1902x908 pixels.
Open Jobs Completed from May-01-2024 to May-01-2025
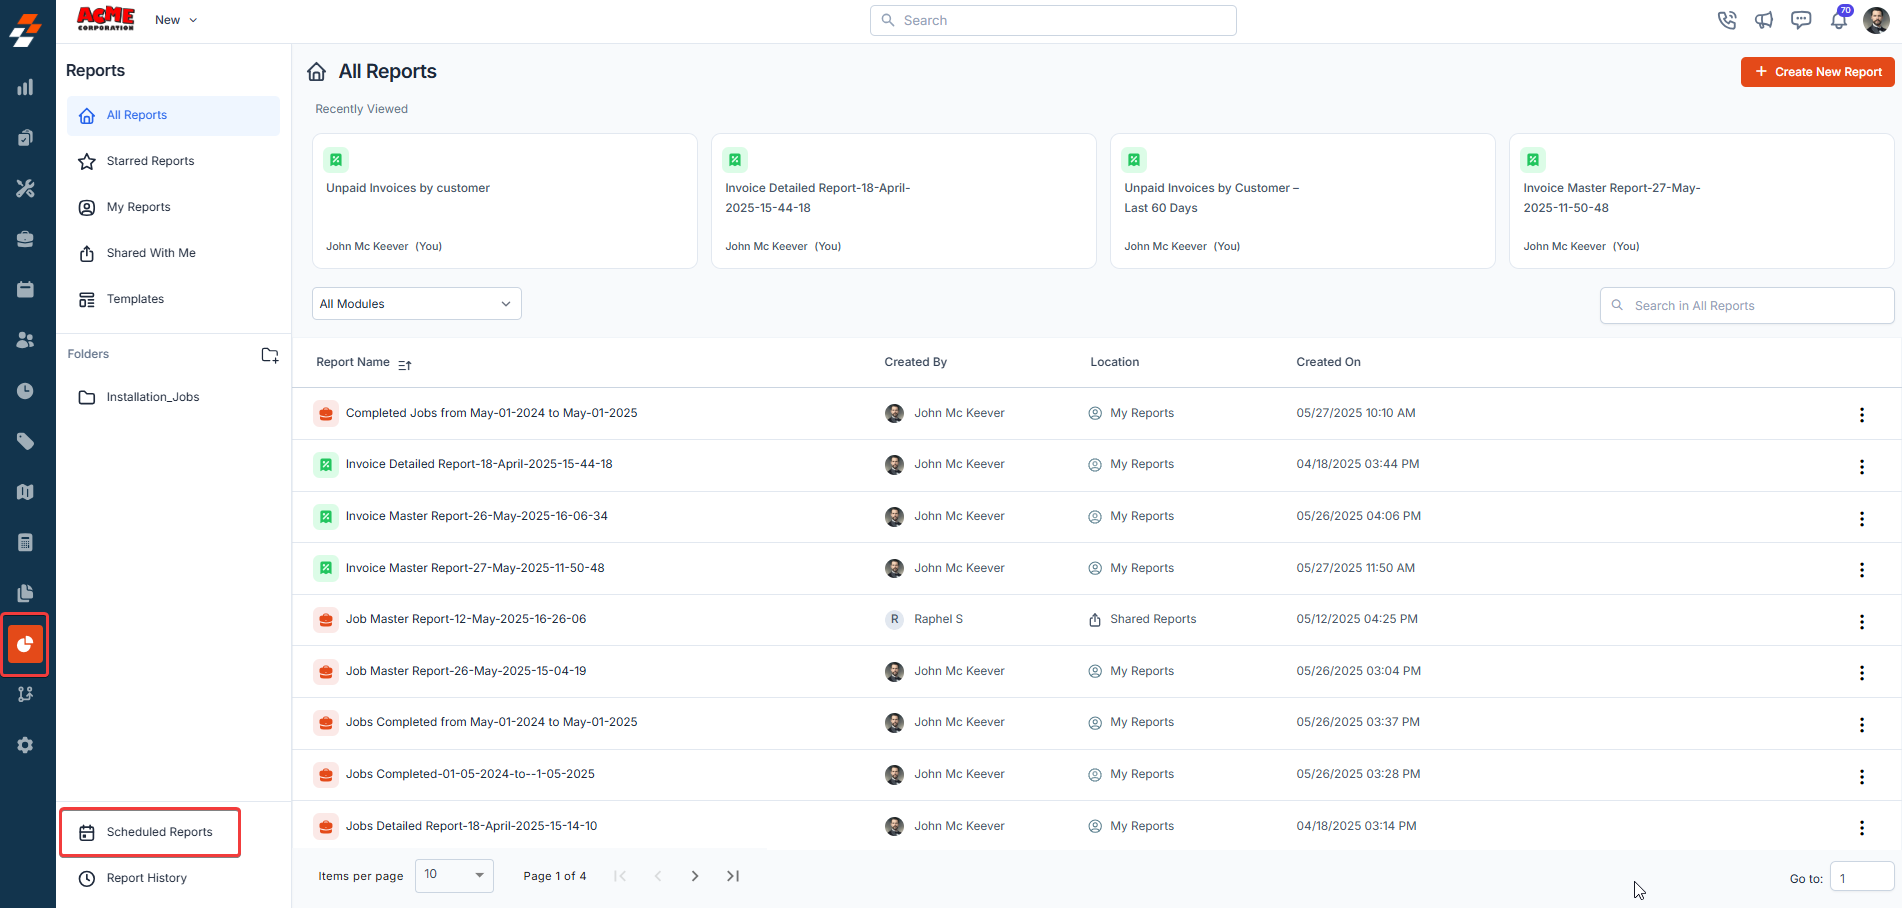pos(491,722)
